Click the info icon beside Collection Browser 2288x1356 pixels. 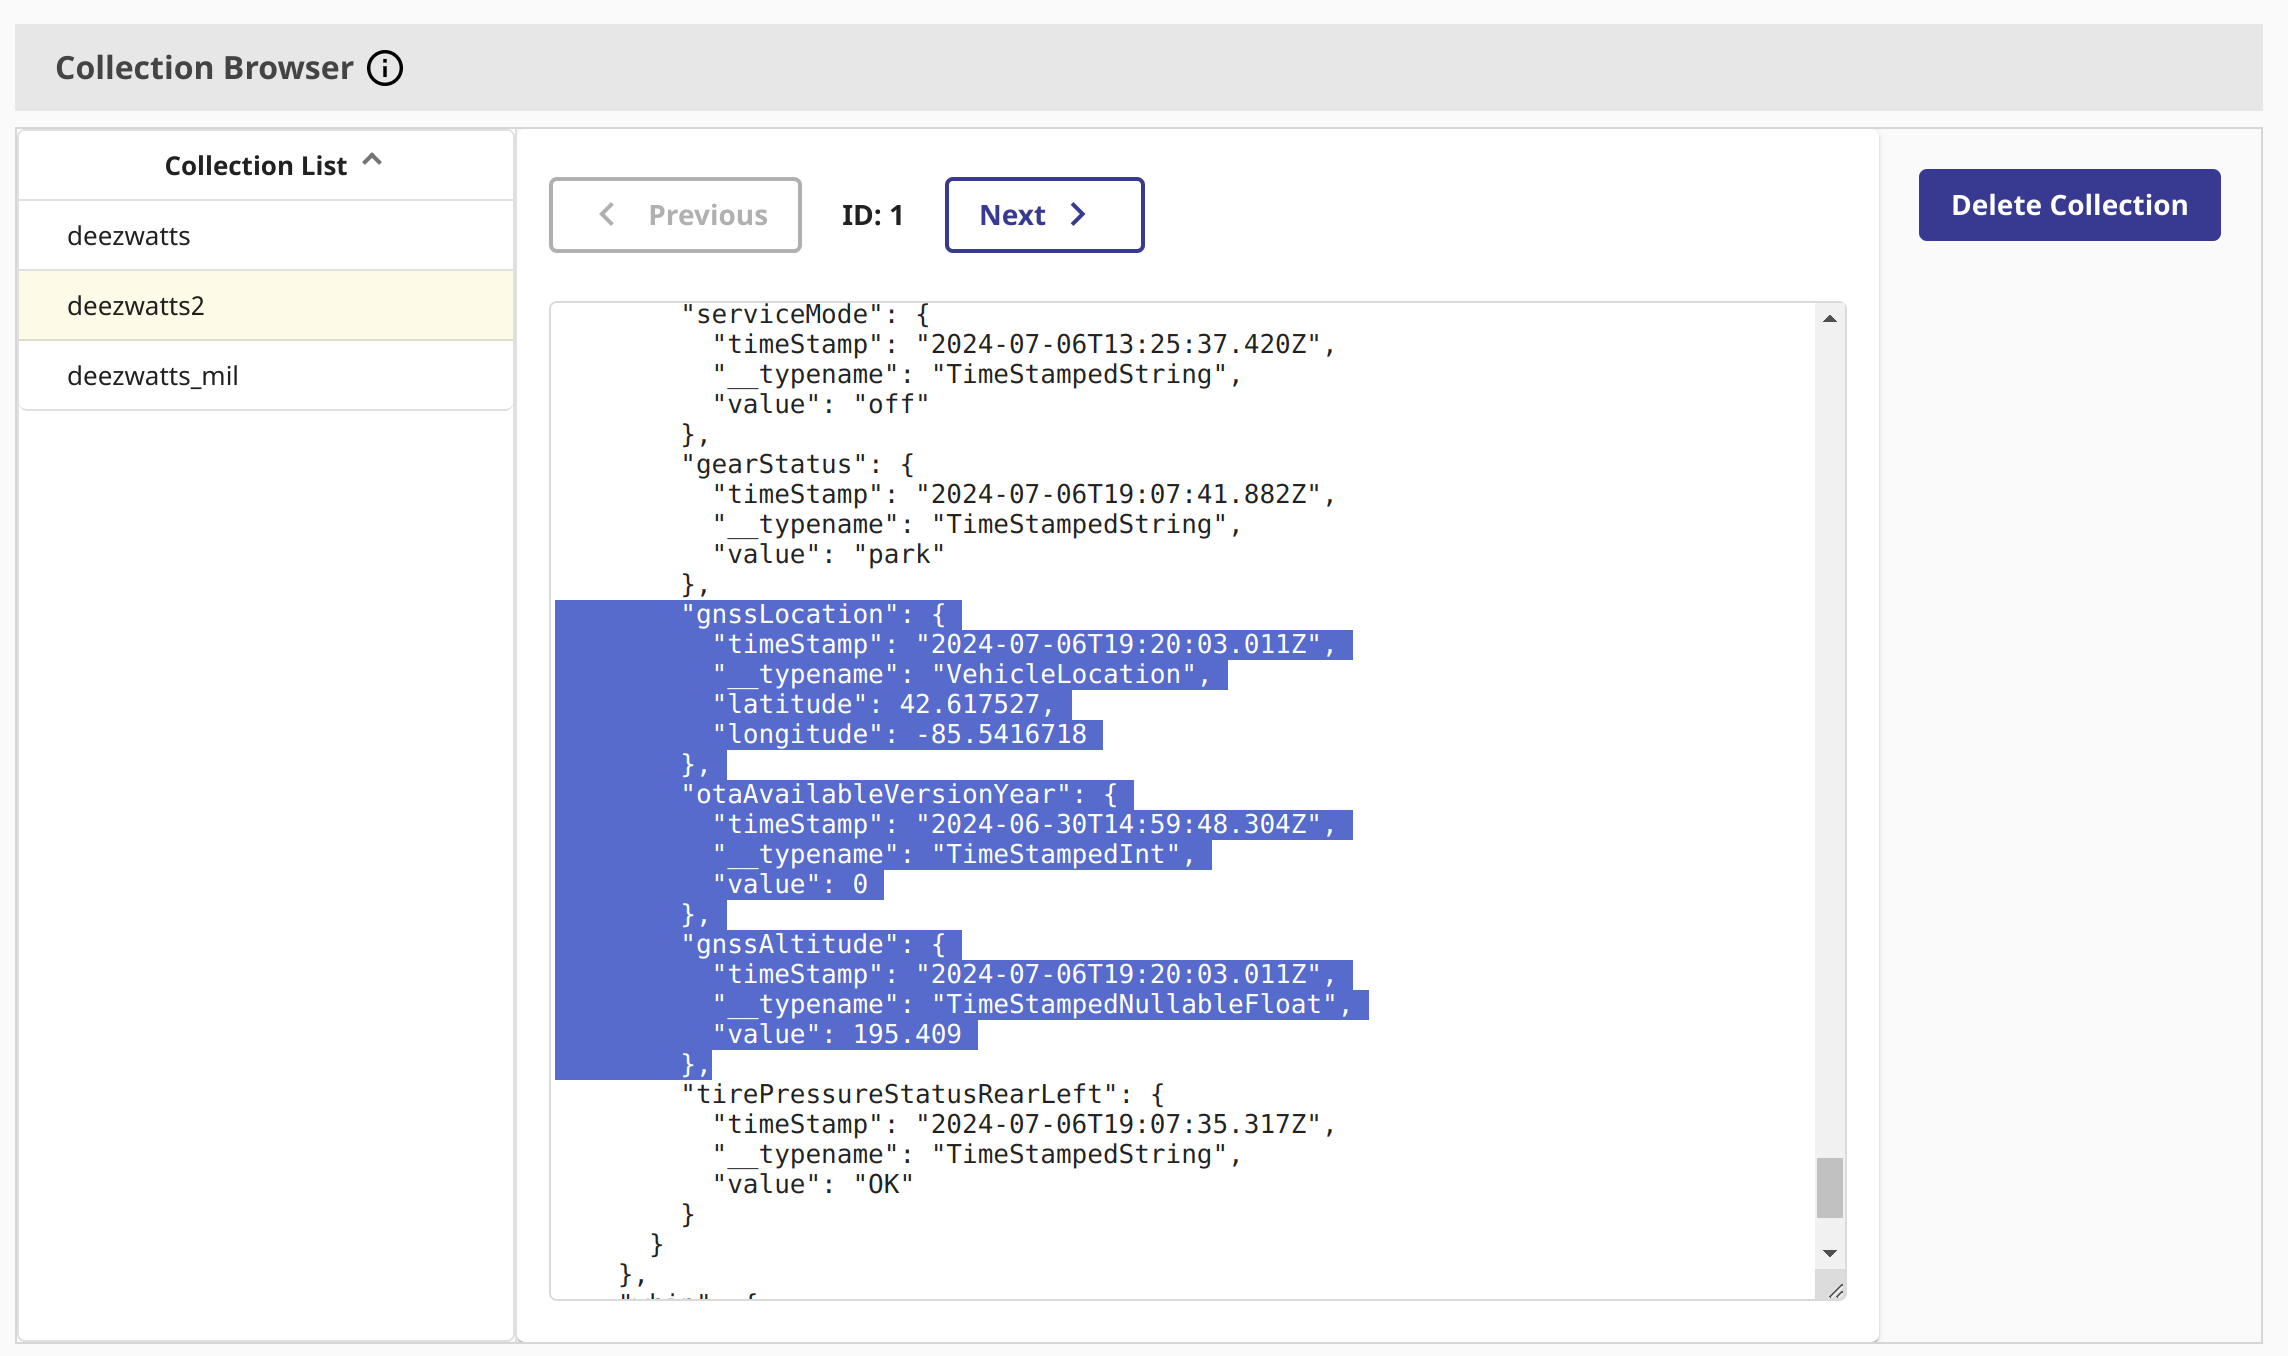(x=385, y=68)
